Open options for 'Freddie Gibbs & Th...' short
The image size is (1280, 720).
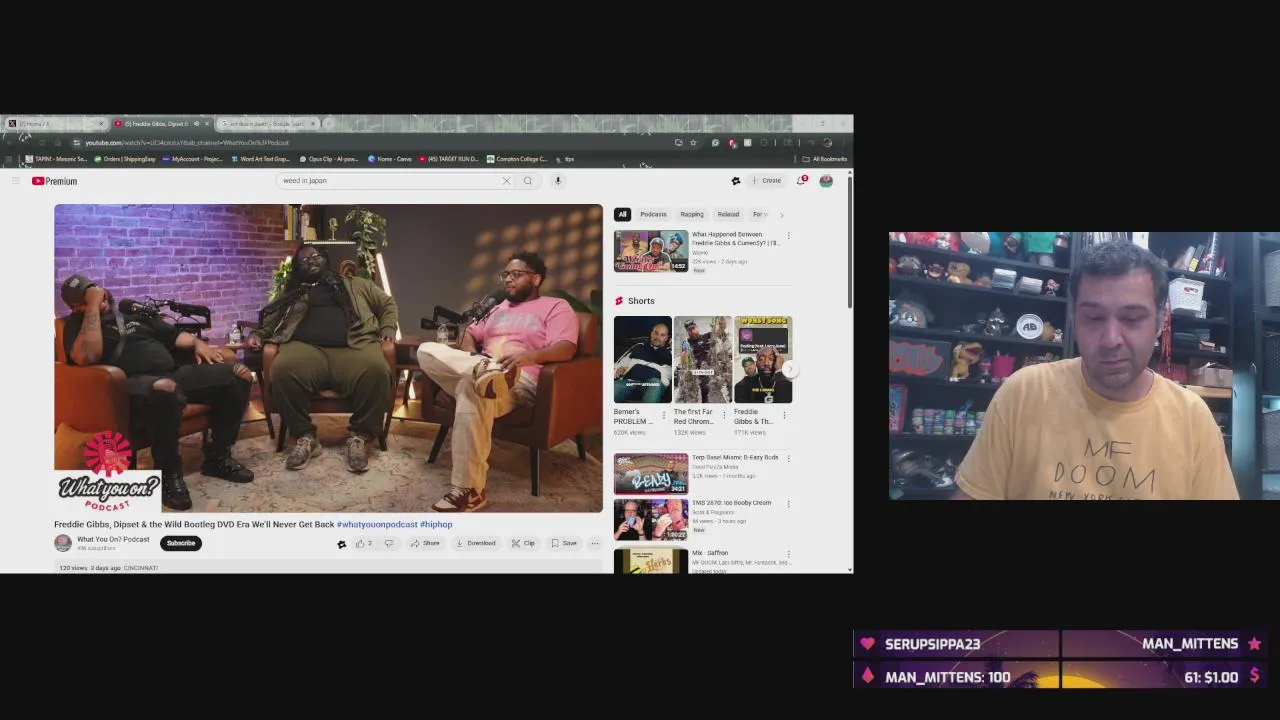click(784, 415)
